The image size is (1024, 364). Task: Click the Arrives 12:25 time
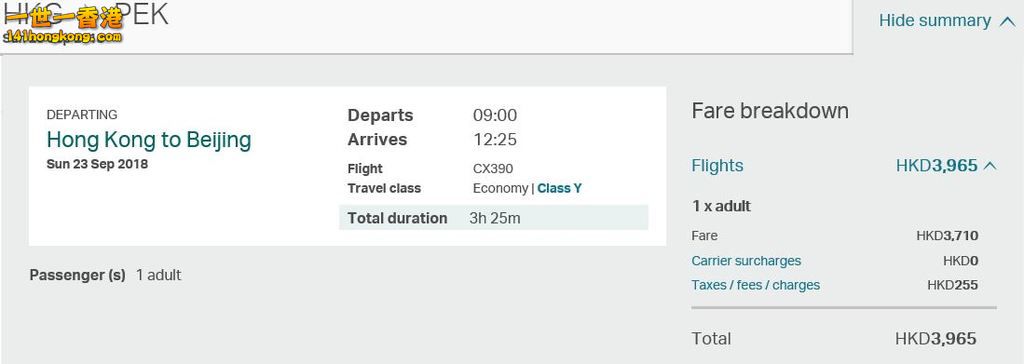pyautogui.click(x=495, y=140)
